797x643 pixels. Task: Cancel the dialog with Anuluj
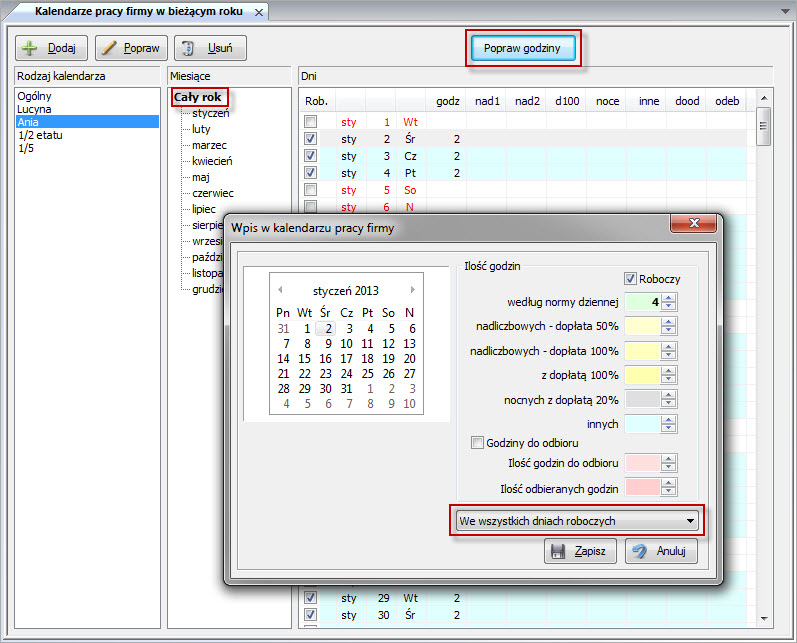tap(661, 551)
